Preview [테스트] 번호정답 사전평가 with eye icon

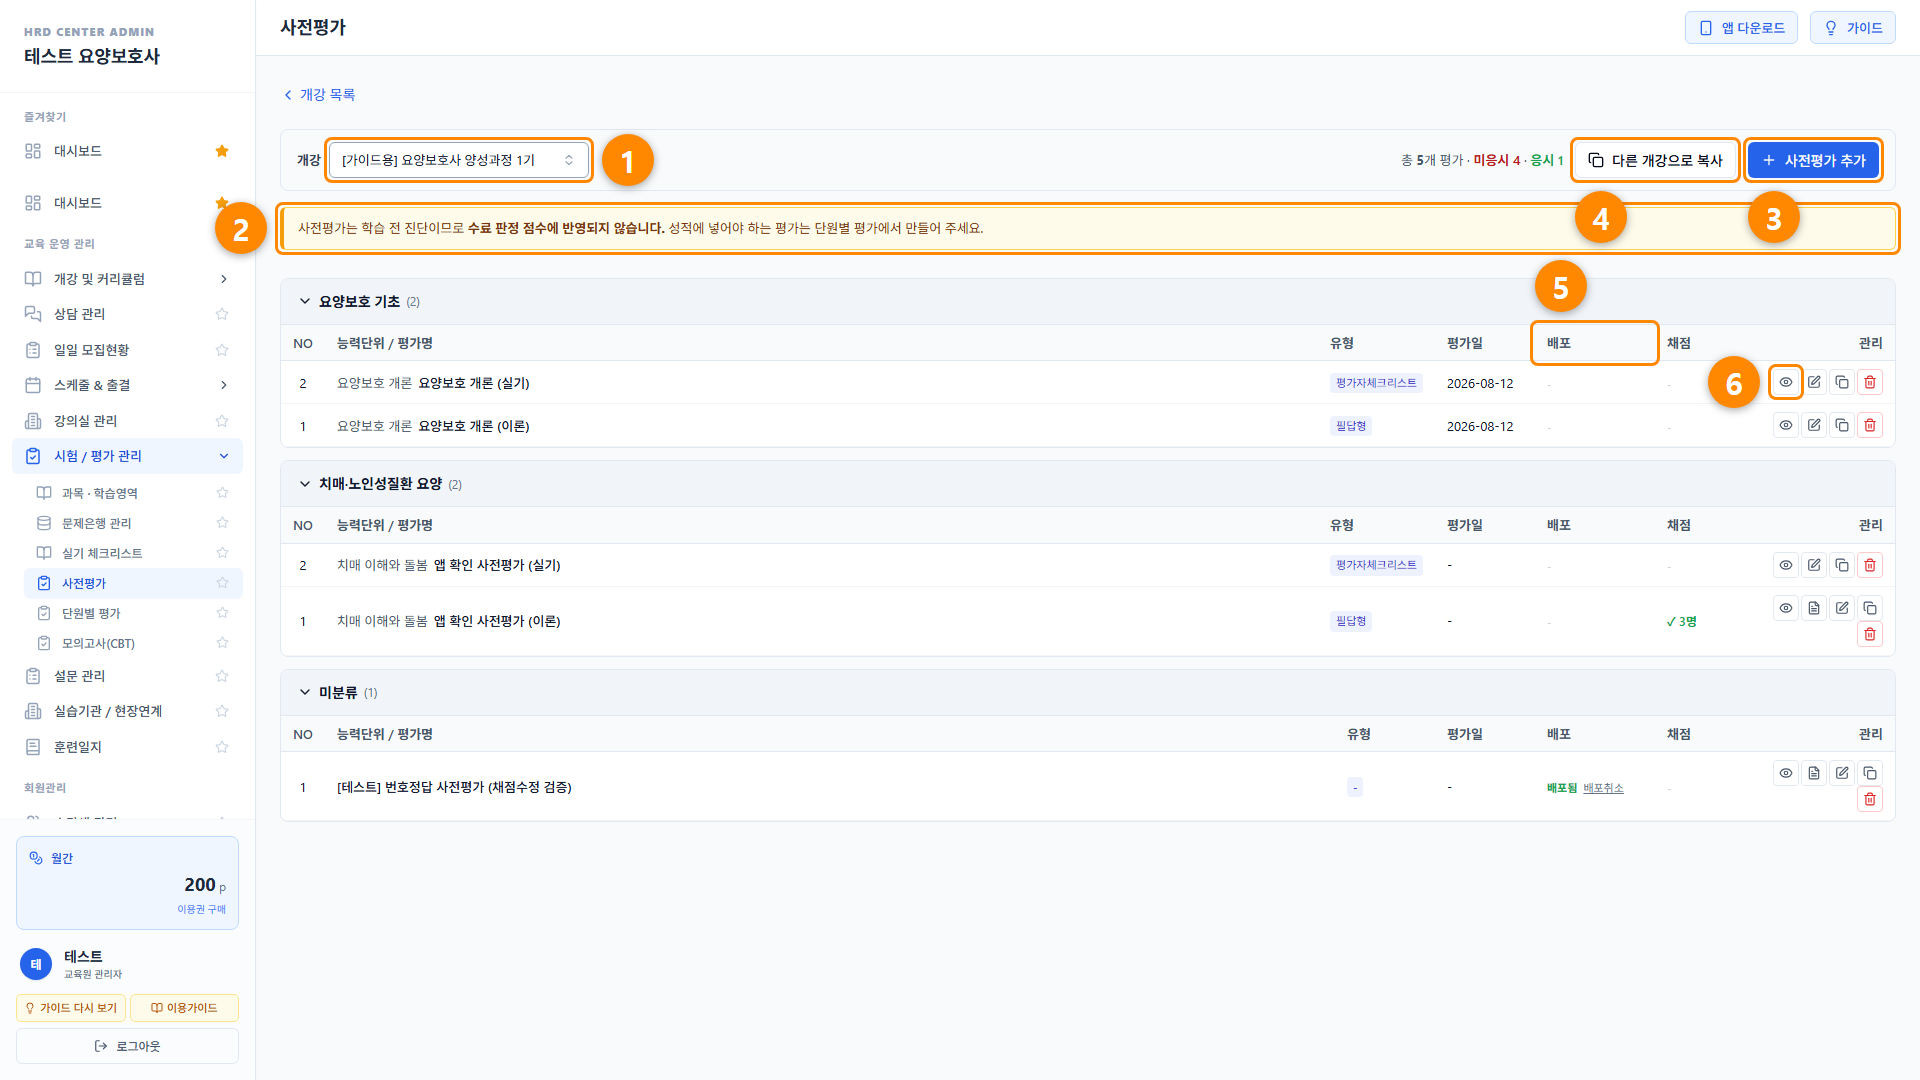[1785, 773]
